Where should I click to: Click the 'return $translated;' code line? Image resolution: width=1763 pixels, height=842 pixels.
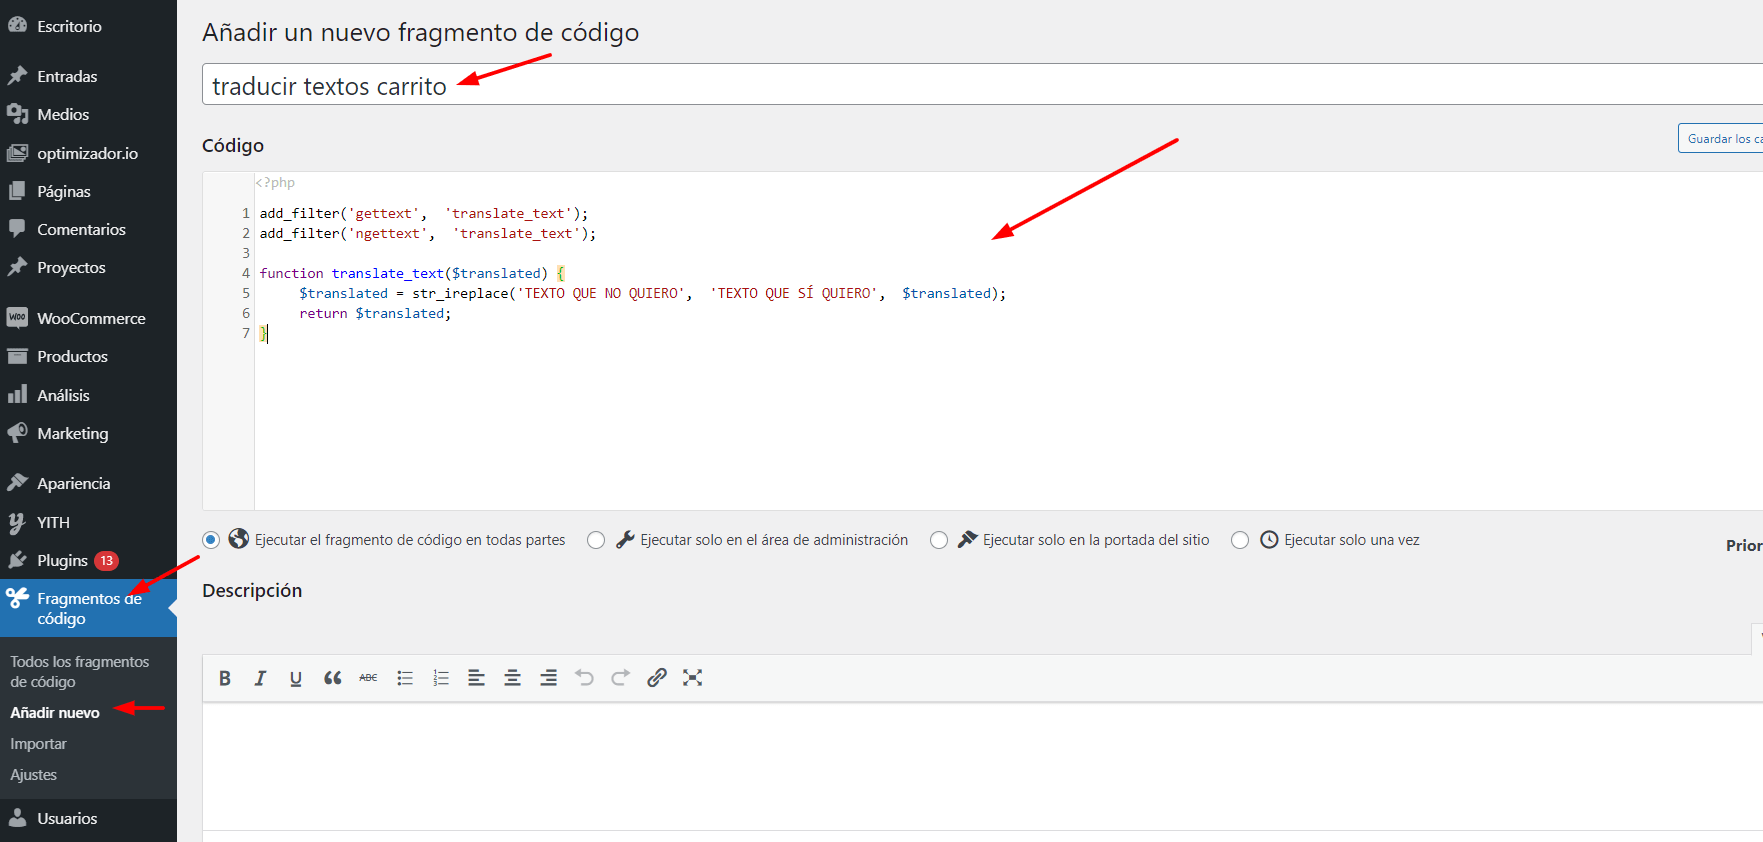[375, 313]
